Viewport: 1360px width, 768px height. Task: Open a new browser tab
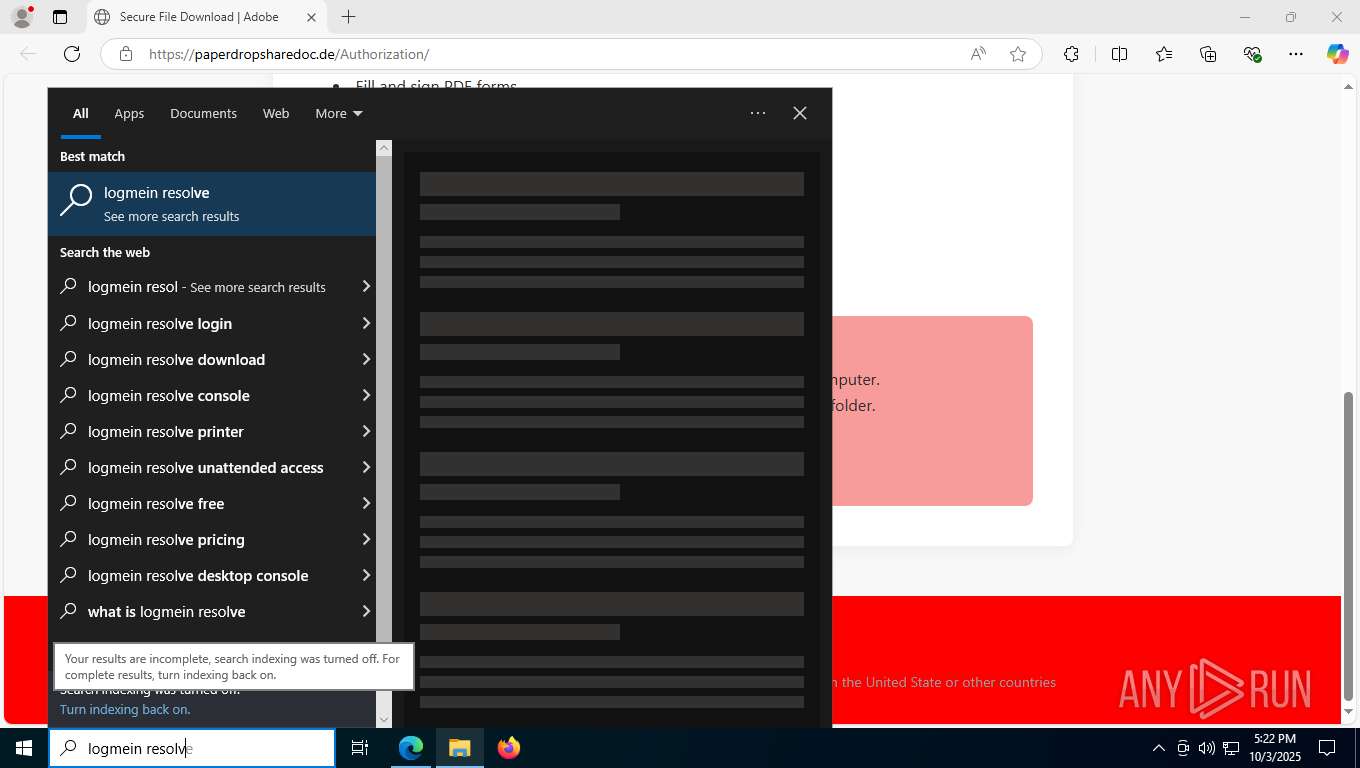[348, 17]
